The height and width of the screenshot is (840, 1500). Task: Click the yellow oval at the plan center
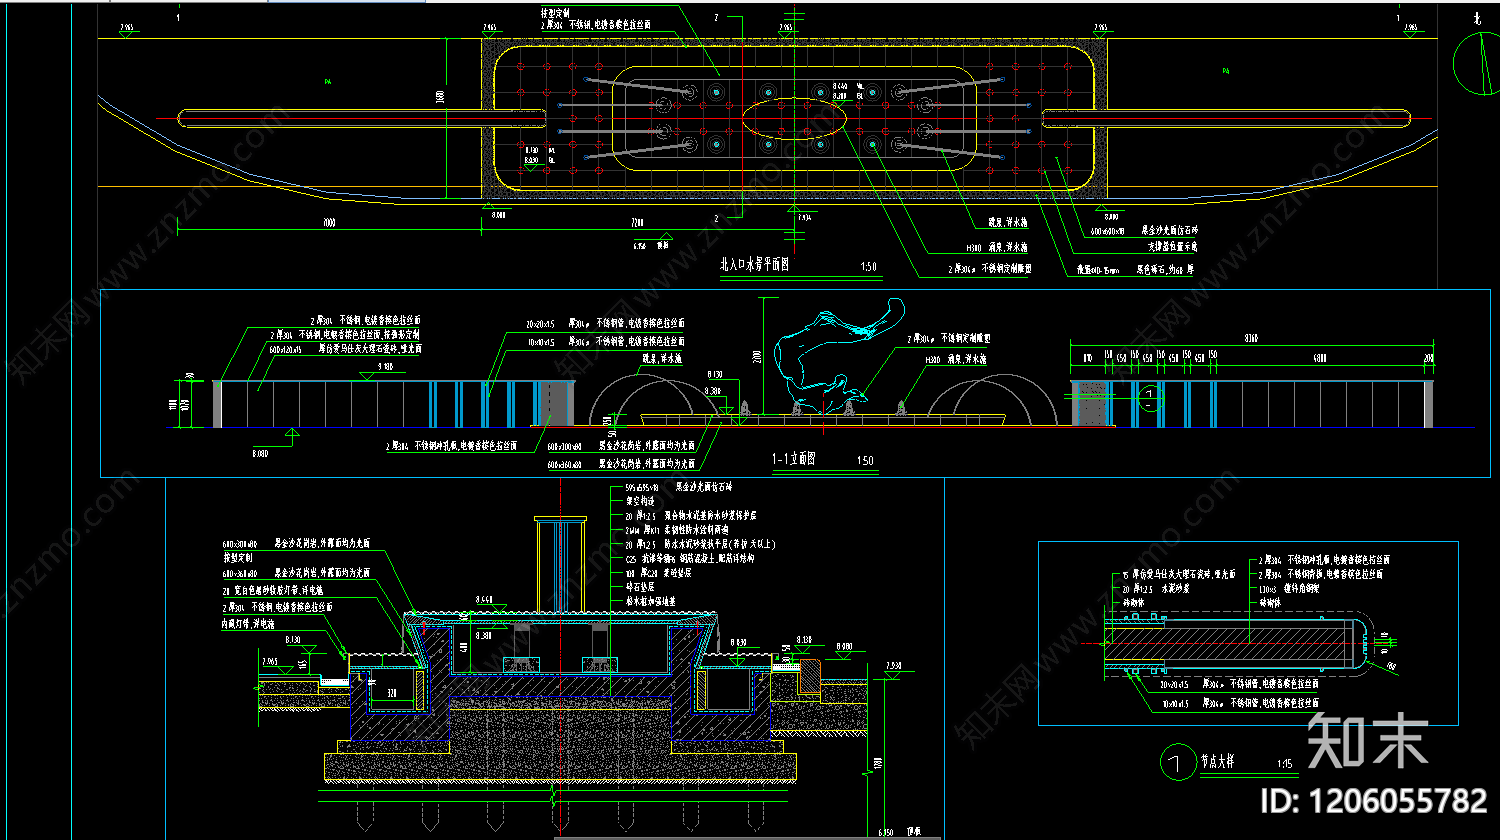794,117
